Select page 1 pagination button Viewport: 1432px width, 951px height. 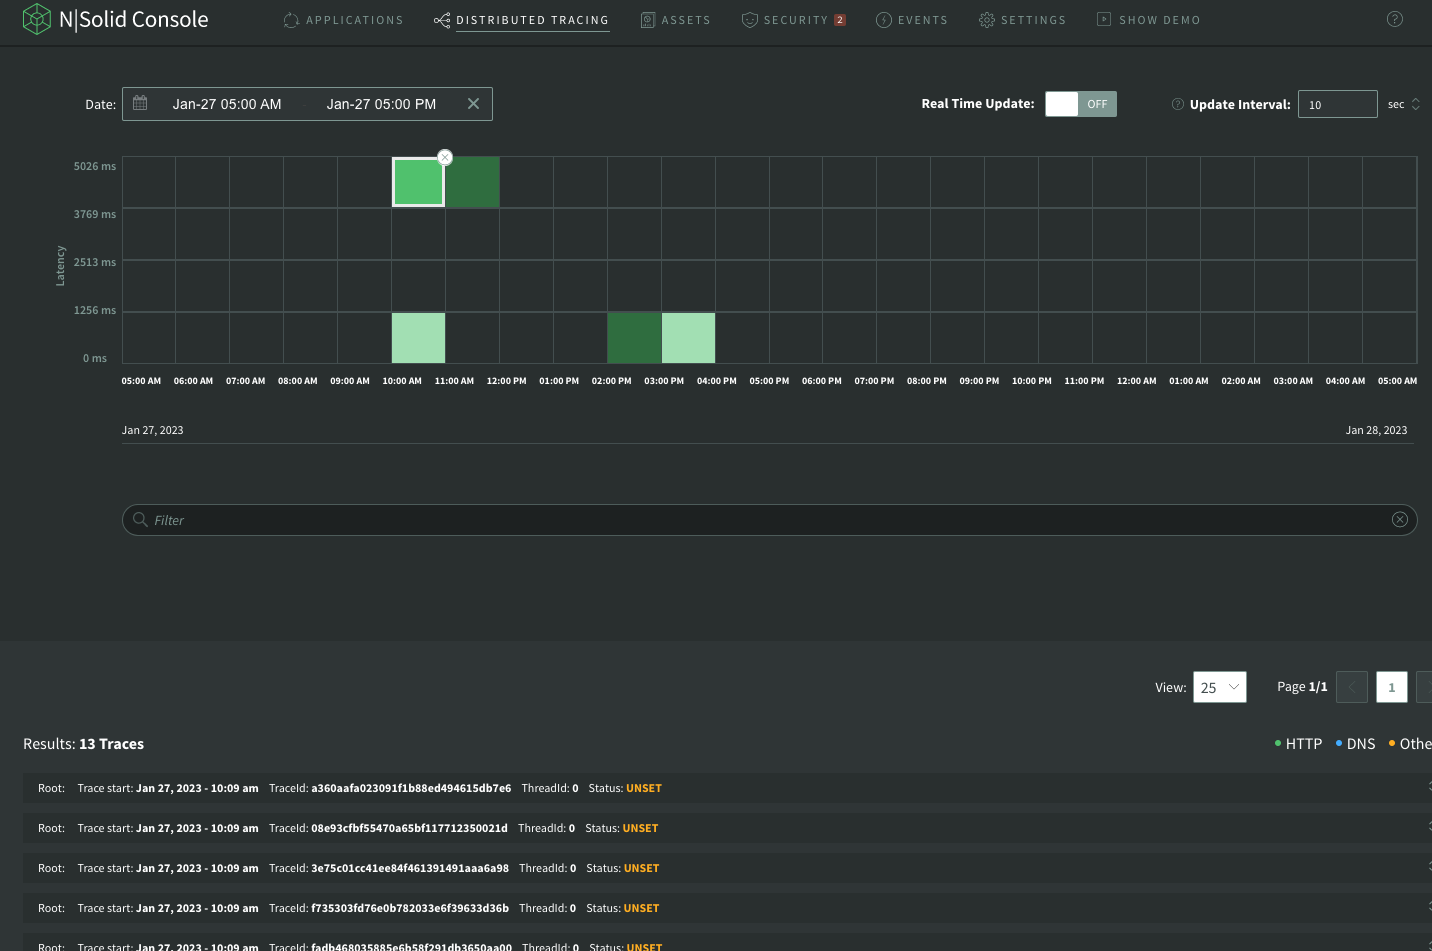(x=1391, y=687)
